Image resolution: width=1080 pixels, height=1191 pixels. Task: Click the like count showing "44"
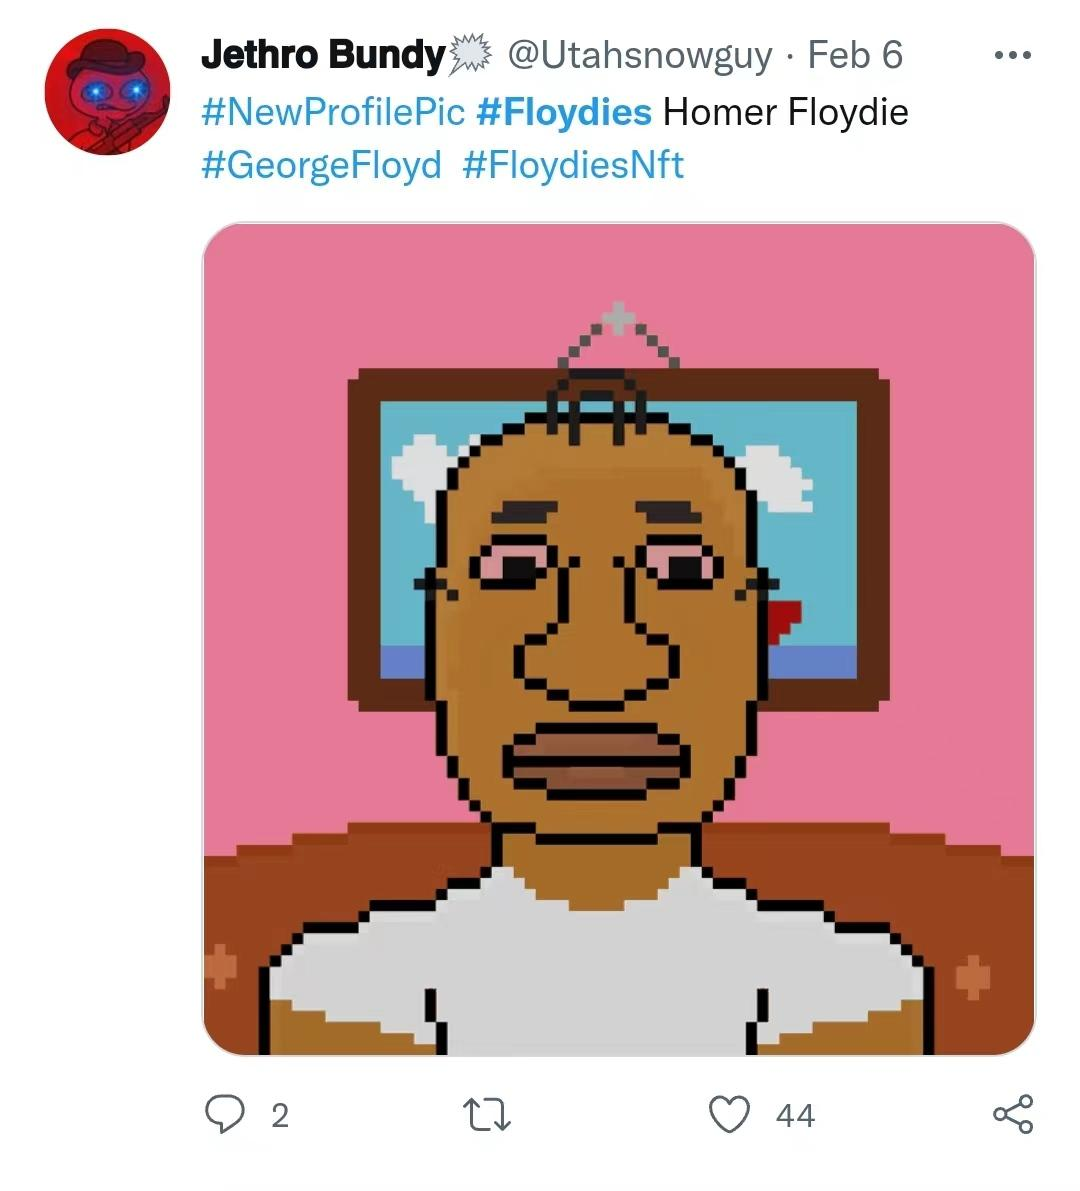tap(794, 1113)
